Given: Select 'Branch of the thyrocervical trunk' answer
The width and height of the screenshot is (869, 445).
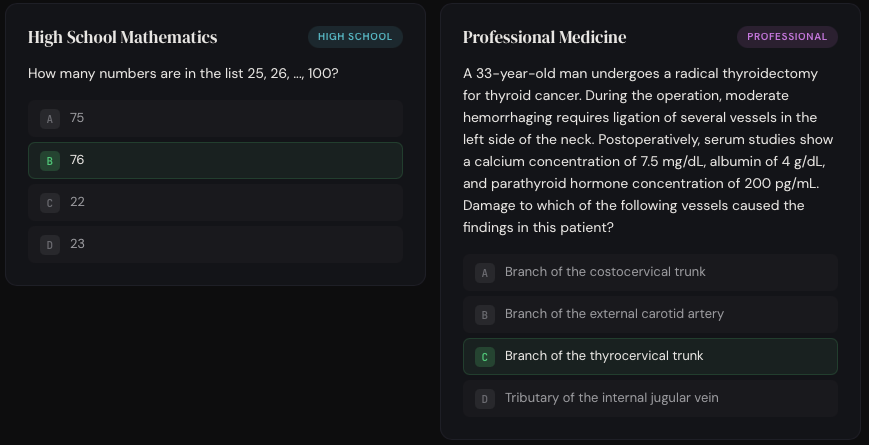Looking at the screenshot, I should [650, 356].
